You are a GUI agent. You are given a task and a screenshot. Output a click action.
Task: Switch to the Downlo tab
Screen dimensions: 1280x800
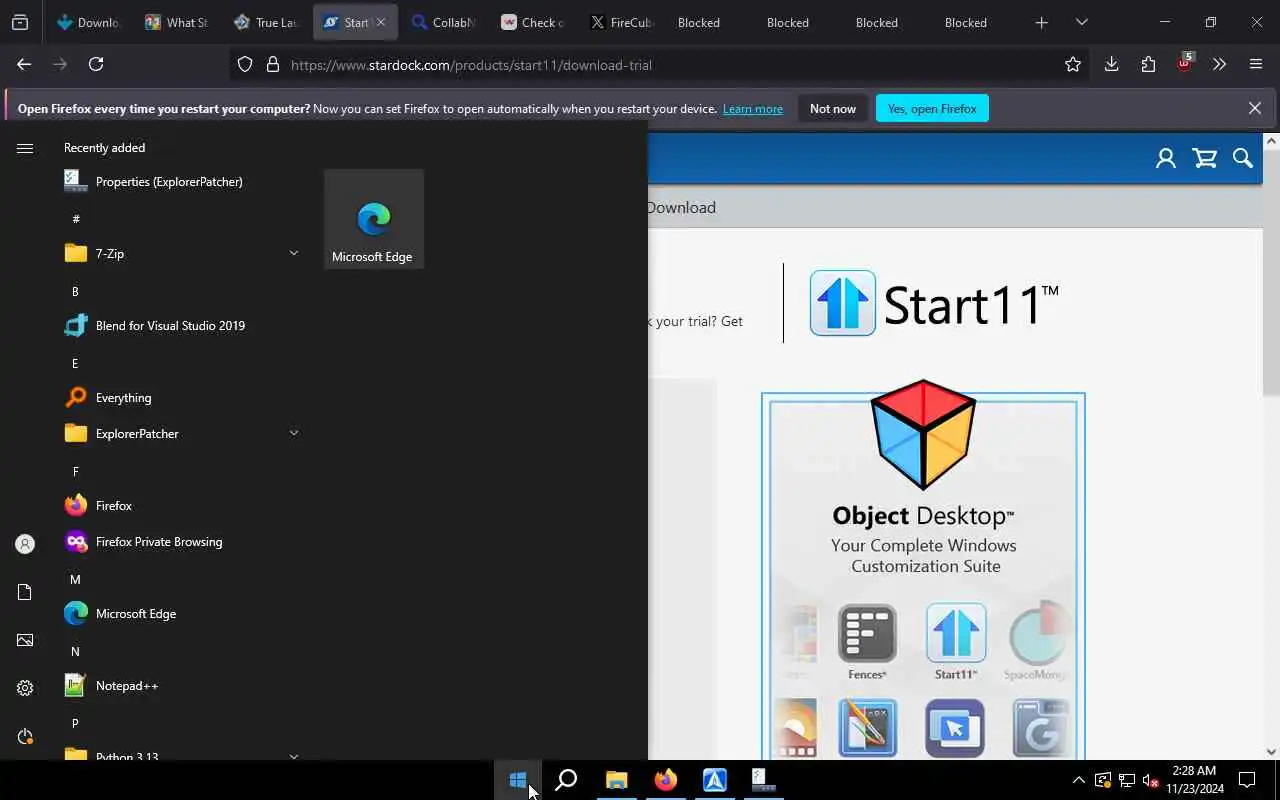(88, 22)
